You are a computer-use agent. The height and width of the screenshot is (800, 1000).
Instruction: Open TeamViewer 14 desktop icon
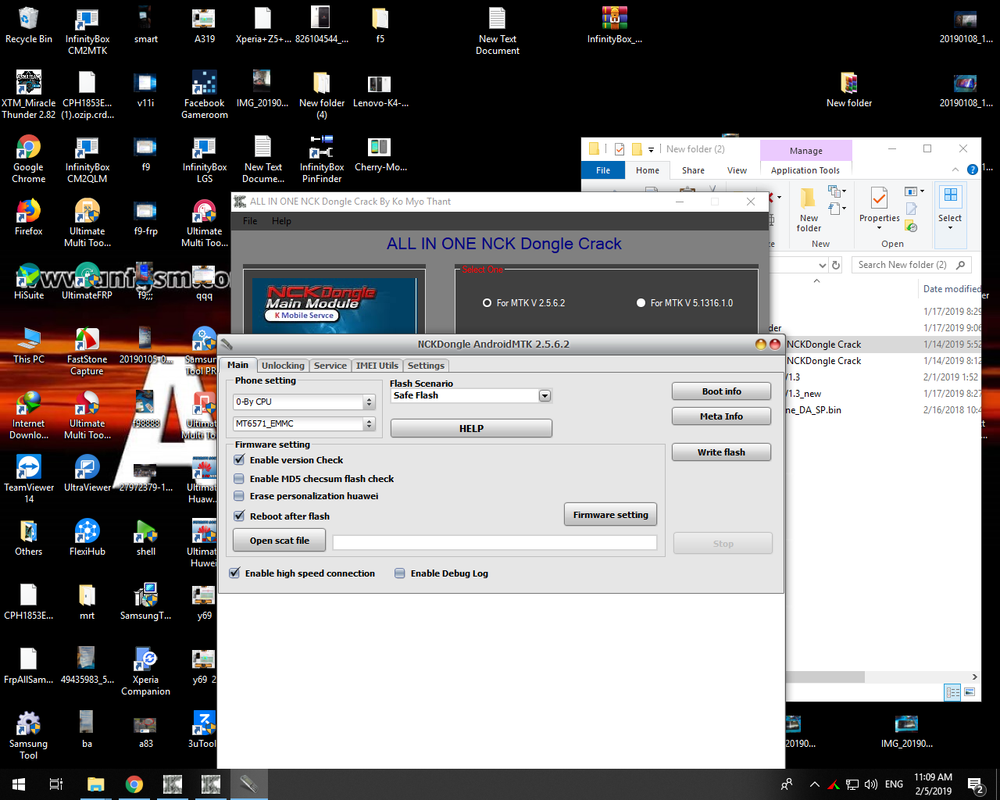[29, 480]
